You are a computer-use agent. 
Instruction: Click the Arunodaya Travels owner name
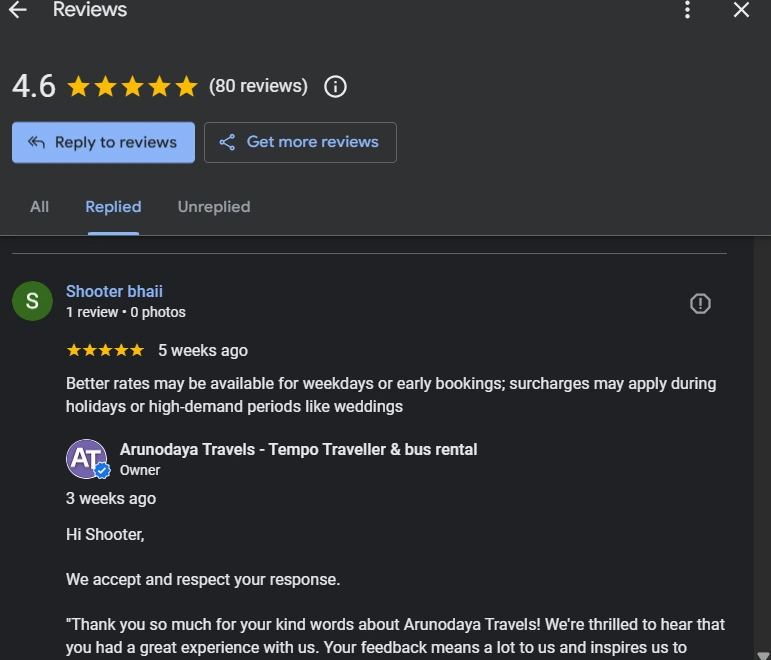(298, 449)
